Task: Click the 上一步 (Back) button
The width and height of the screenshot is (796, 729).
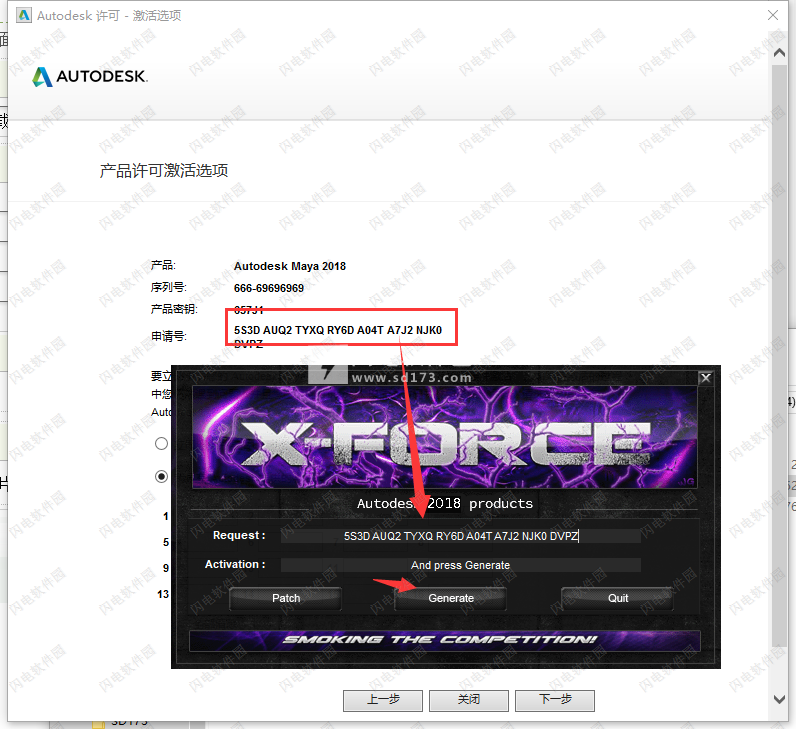Action: click(383, 700)
